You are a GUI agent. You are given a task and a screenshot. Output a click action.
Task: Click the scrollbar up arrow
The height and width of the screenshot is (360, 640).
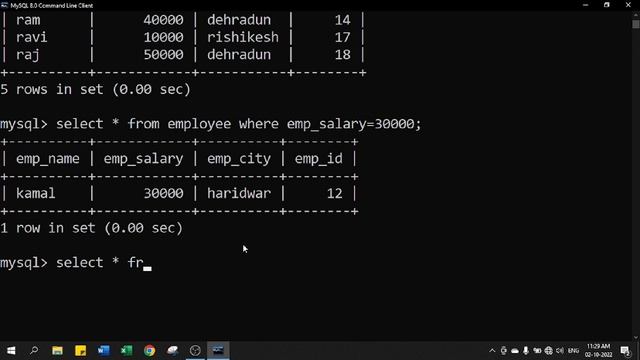(x=636, y=15)
